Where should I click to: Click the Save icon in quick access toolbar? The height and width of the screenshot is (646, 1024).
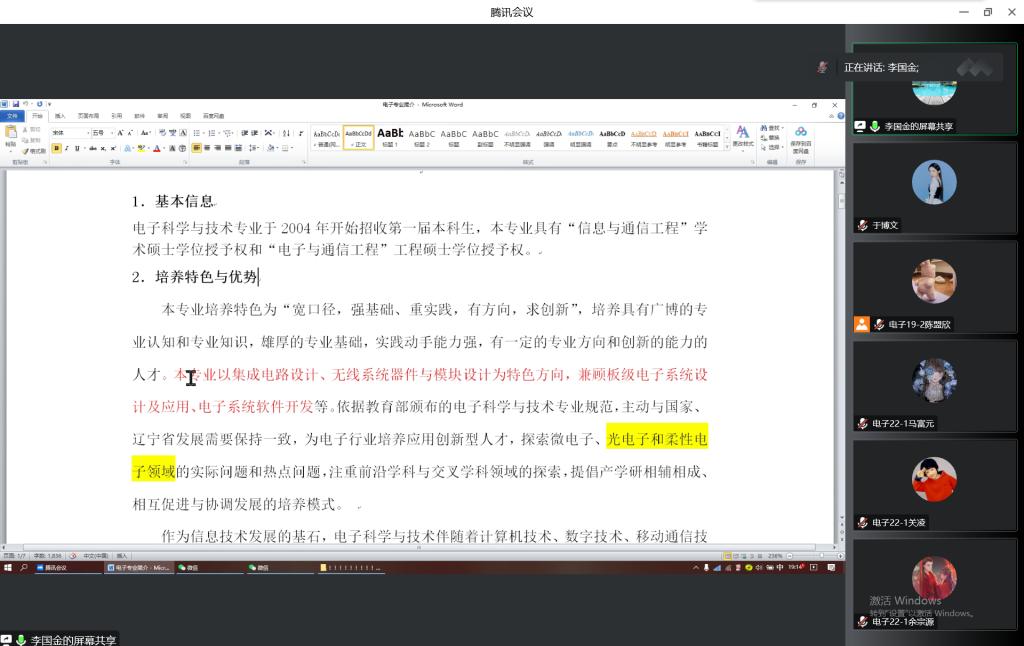click(x=14, y=104)
